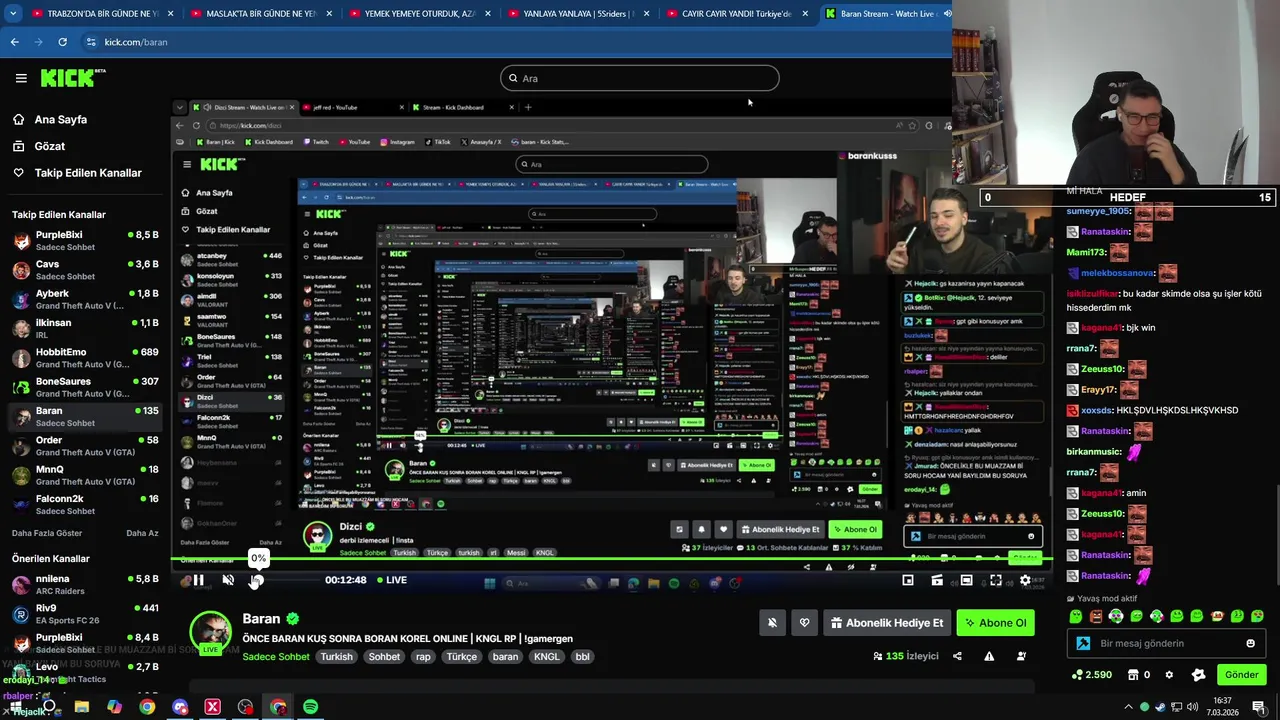This screenshot has width=1280, height=720.
Task: Click the chat identity badge icon
Action: coord(1083,643)
